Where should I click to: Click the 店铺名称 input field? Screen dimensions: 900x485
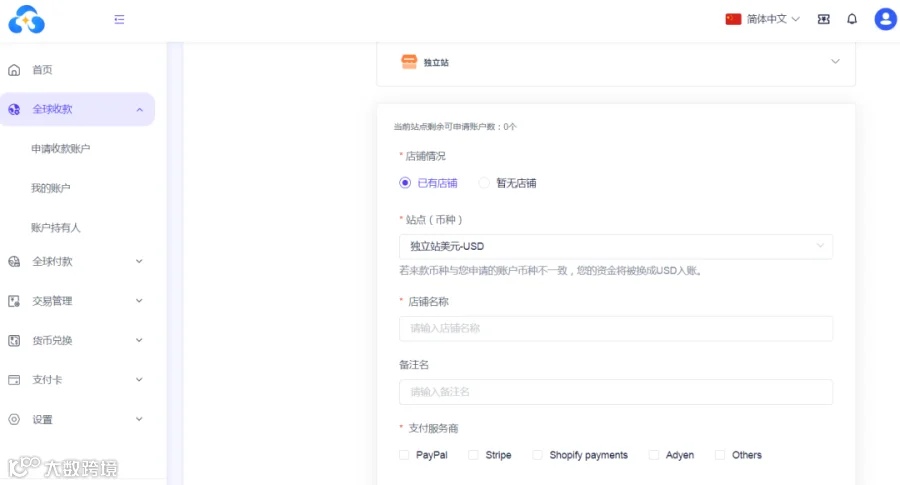pyautogui.click(x=616, y=329)
